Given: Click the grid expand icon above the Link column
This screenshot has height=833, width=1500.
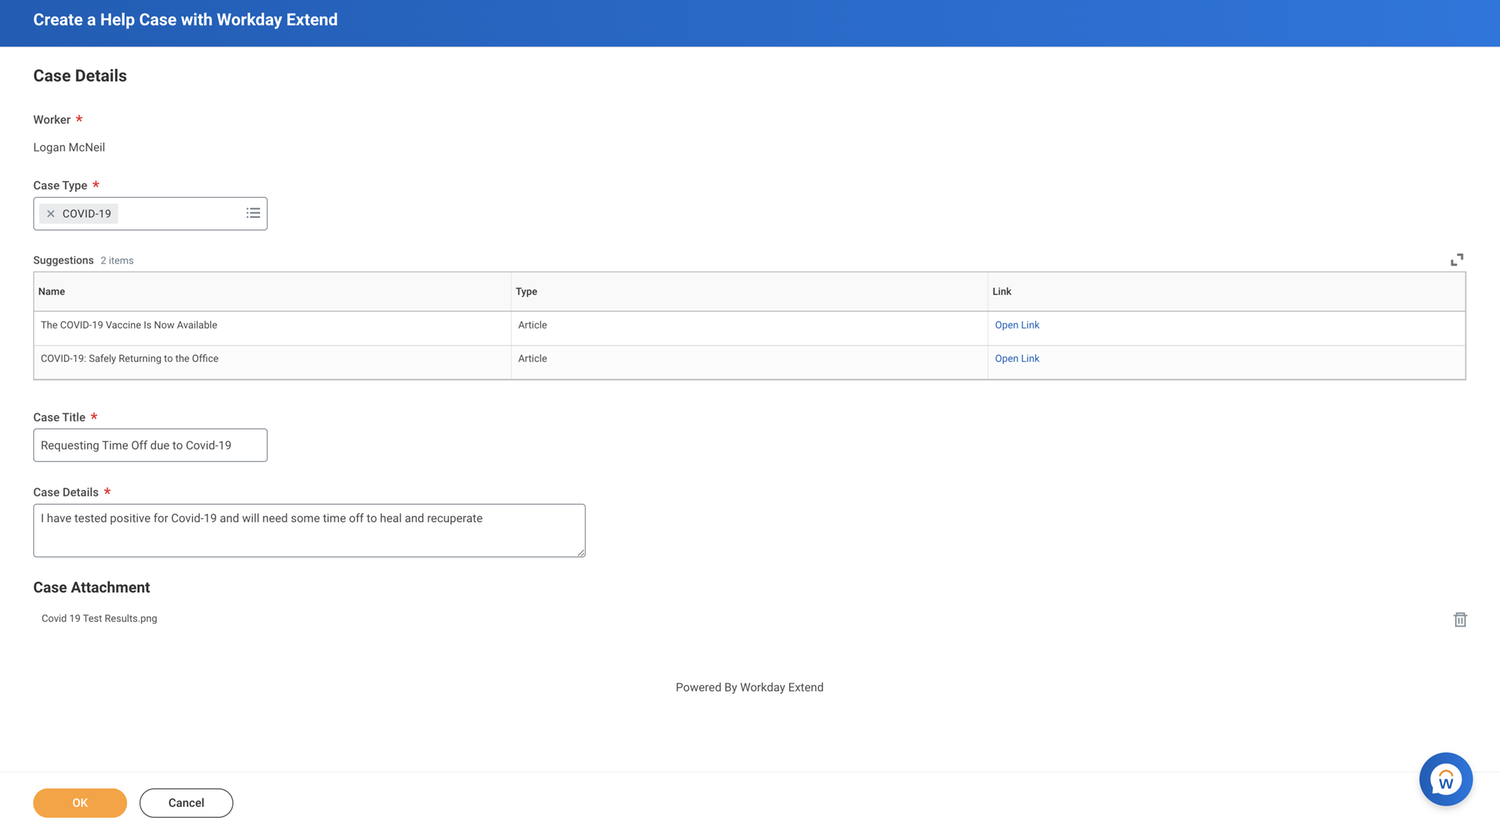Looking at the screenshot, I should coord(1457,259).
